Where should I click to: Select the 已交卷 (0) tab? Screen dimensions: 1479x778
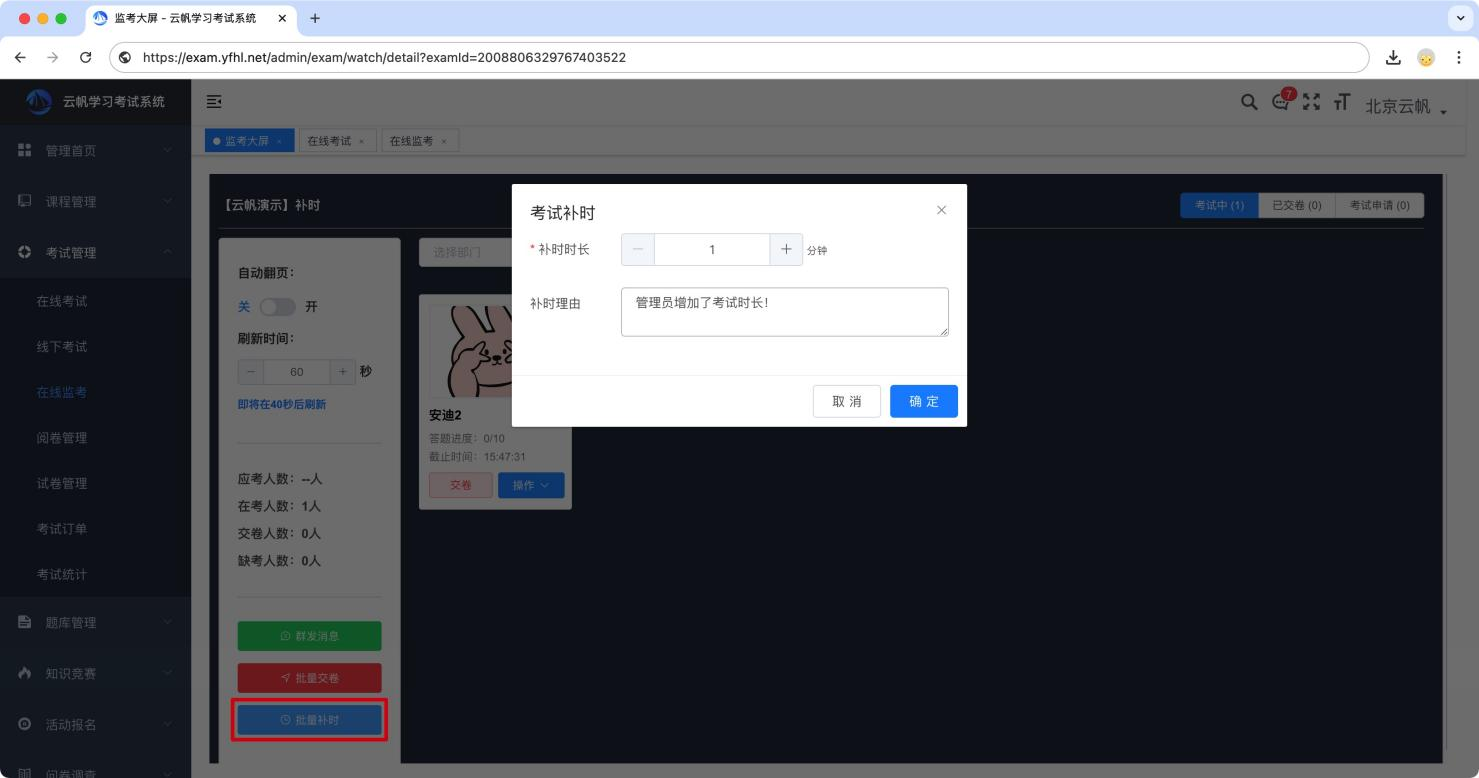tap(1296, 205)
